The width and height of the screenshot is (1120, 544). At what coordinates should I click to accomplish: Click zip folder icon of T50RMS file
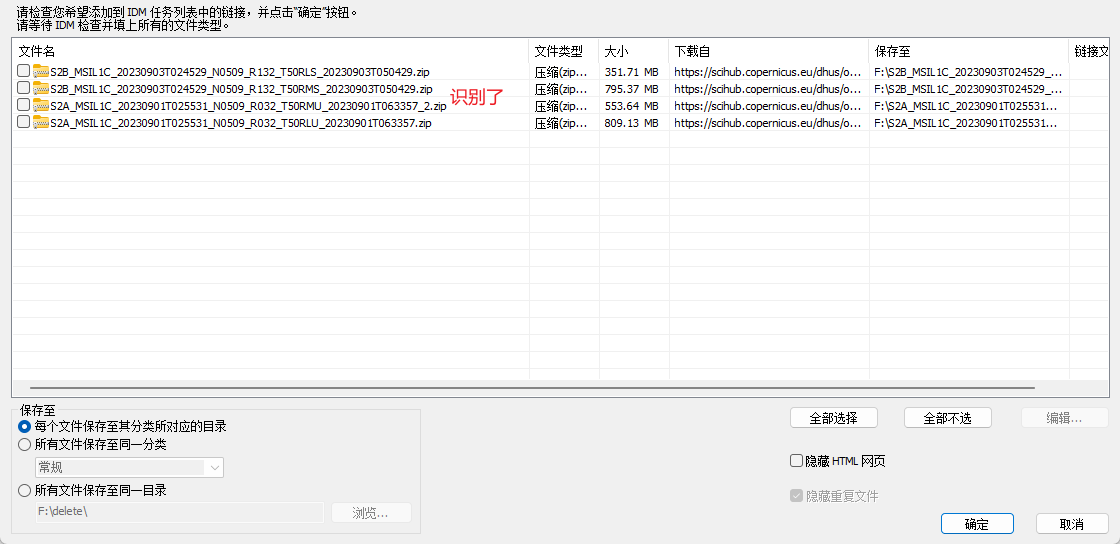pos(41,89)
